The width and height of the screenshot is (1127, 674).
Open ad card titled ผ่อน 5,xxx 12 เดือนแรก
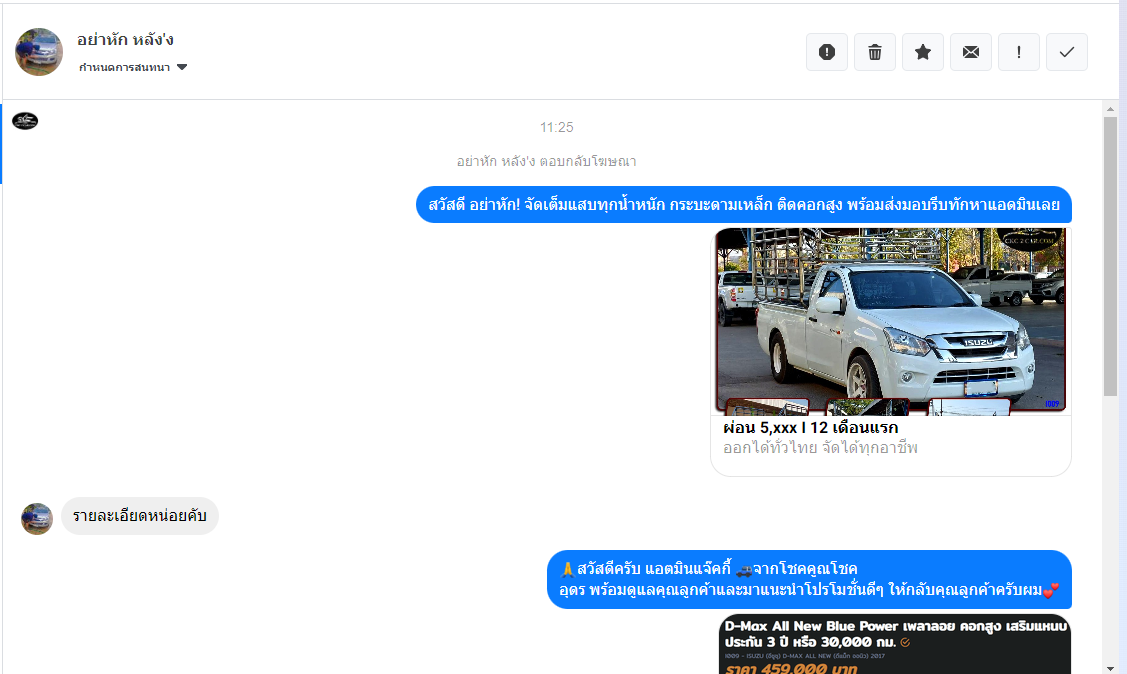[891, 352]
